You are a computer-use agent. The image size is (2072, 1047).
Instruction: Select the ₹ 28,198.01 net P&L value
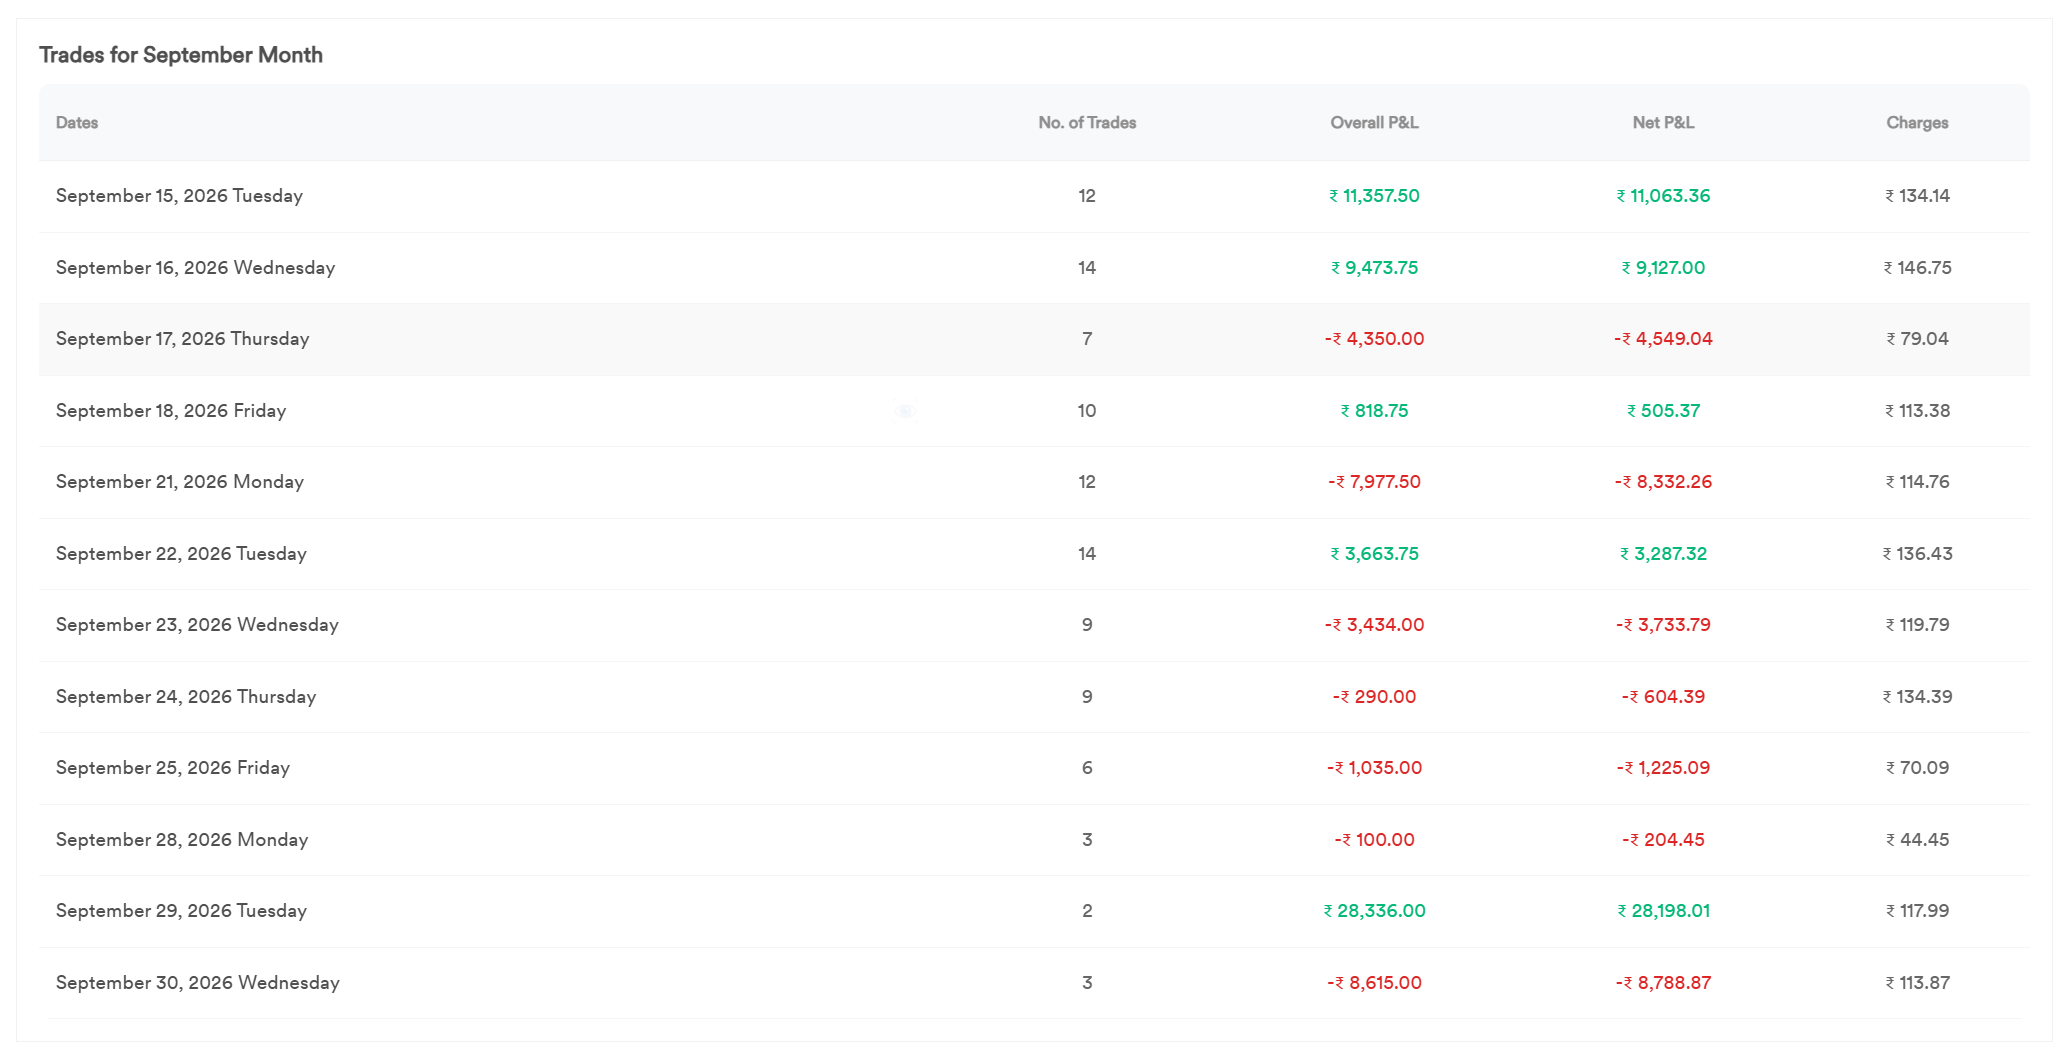pyautogui.click(x=1663, y=911)
